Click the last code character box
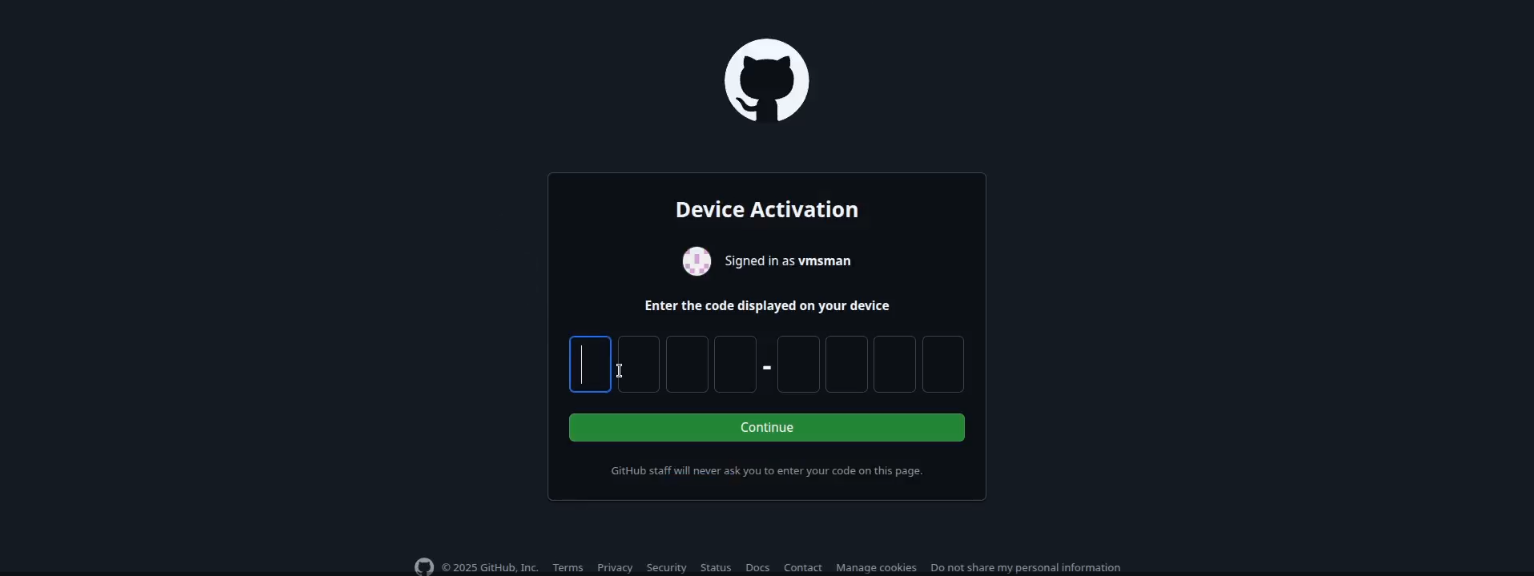This screenshot has height=576, width=1534. click(943, 364)
